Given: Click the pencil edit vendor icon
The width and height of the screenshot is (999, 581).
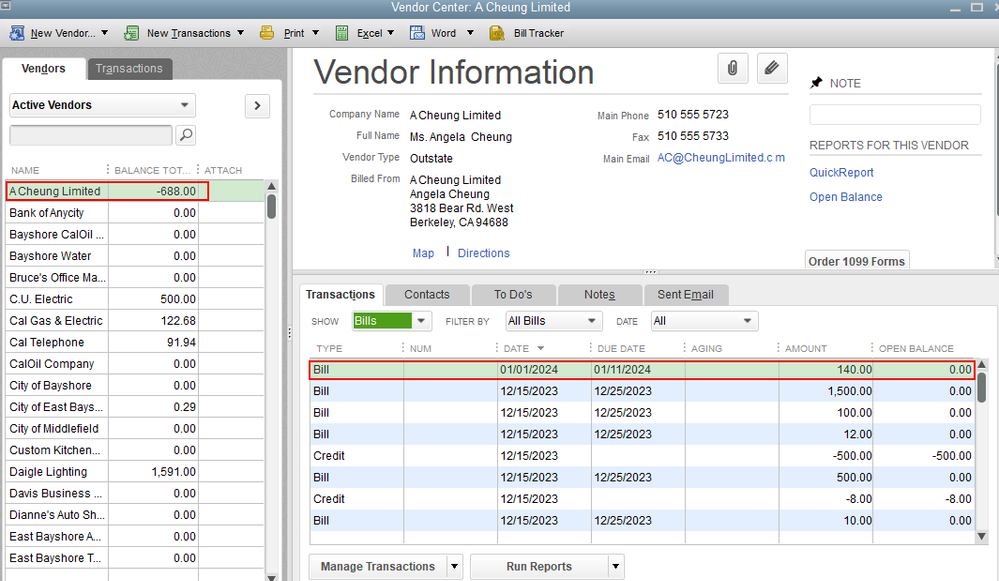Looking at the screenshot, I should click(772, 68).
